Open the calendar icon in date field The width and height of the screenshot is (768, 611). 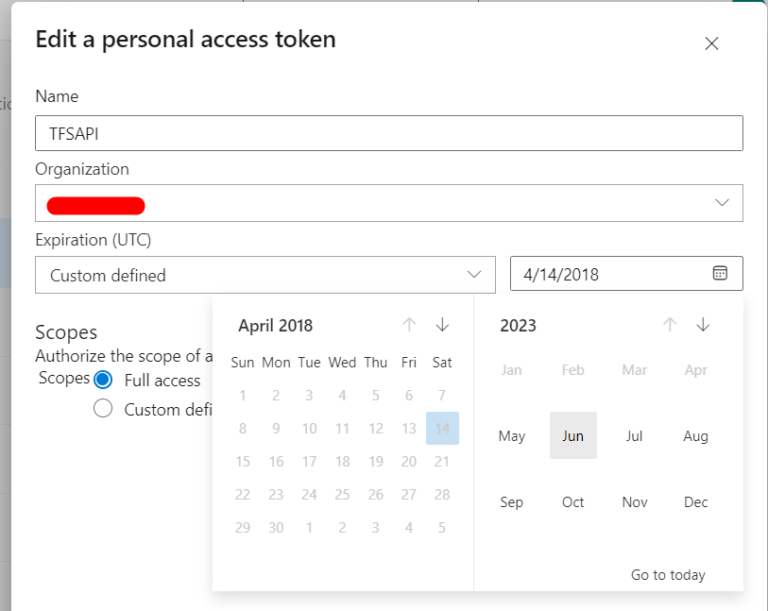[x=720, y=273]
